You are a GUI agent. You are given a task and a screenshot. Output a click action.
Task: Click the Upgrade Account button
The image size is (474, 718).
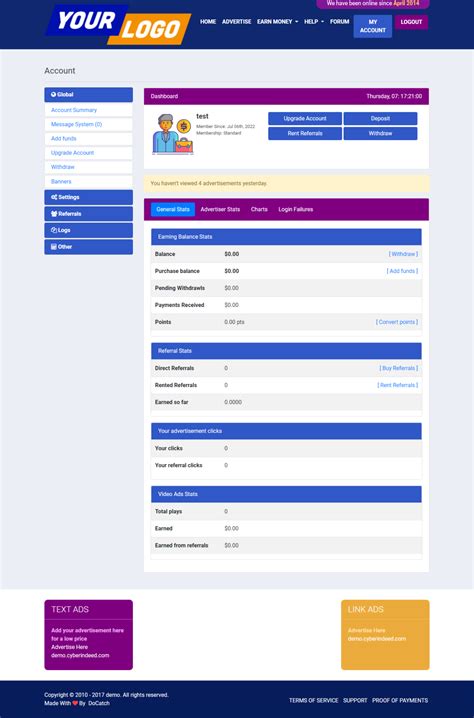coord(305,119)
